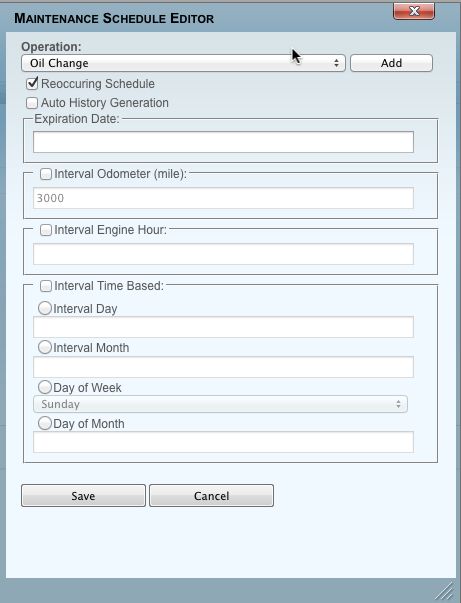461x603 pixels.
Task: Pick the Day of Month radio button
Action: pos(45,423)
